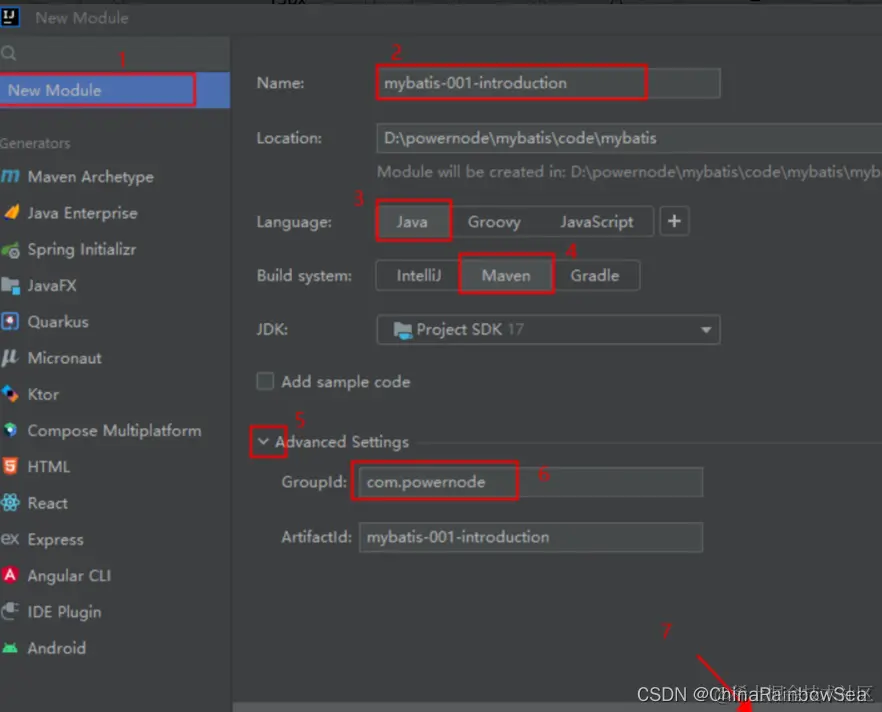Select New Module in the left list
Screen dimensions: 882x712
coord(115,90)
